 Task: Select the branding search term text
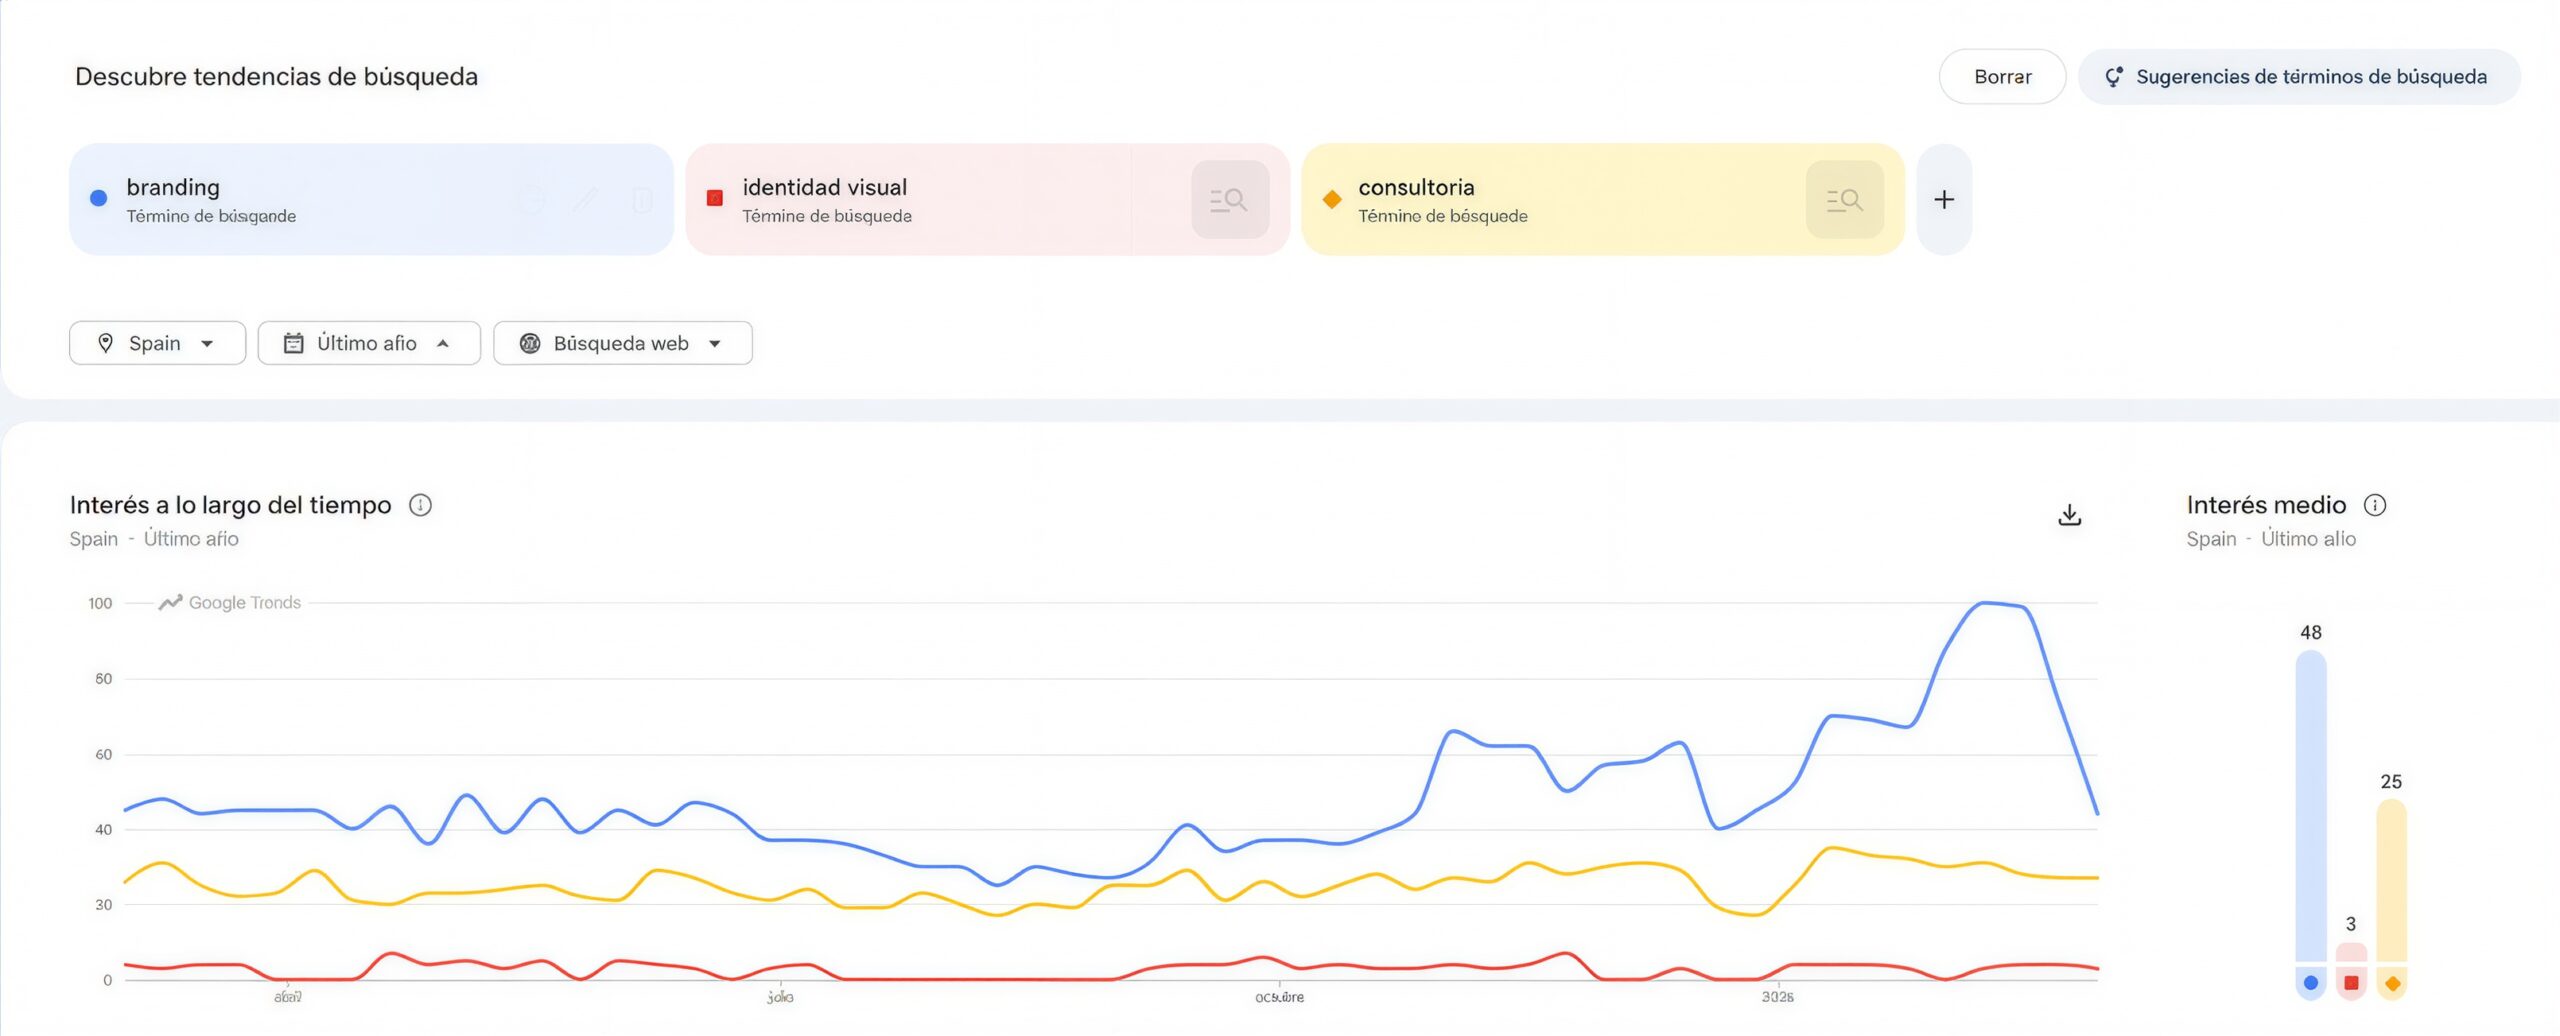pos(173,187)
